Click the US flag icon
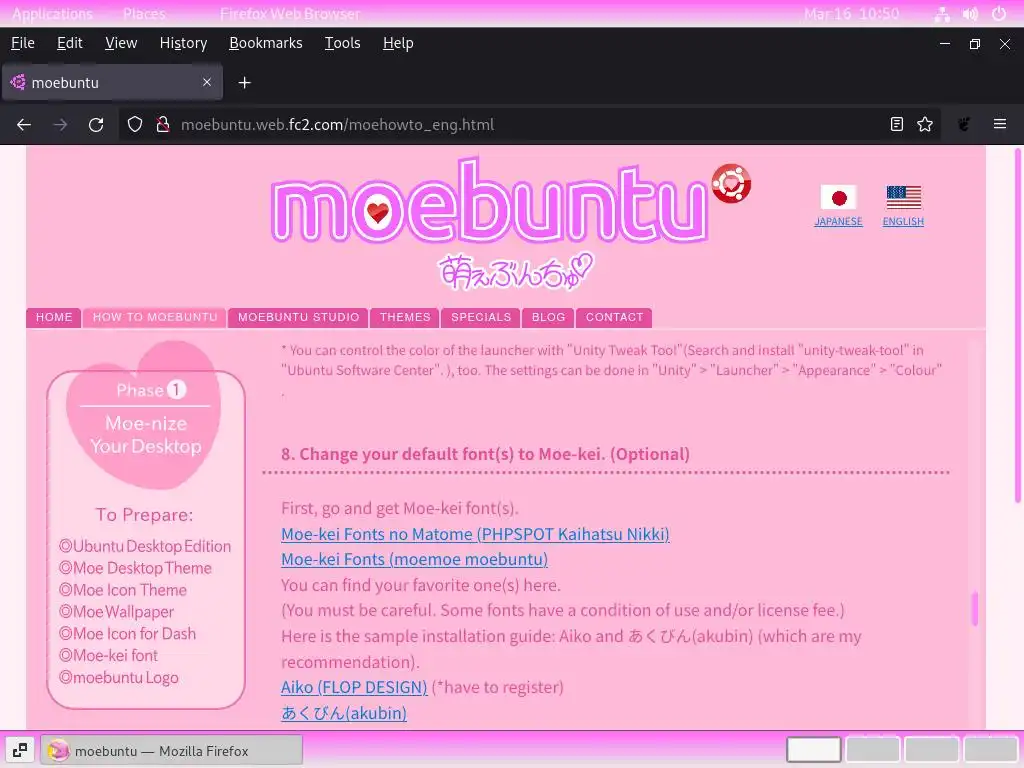The image size is (1024, 768). point(904,197)
